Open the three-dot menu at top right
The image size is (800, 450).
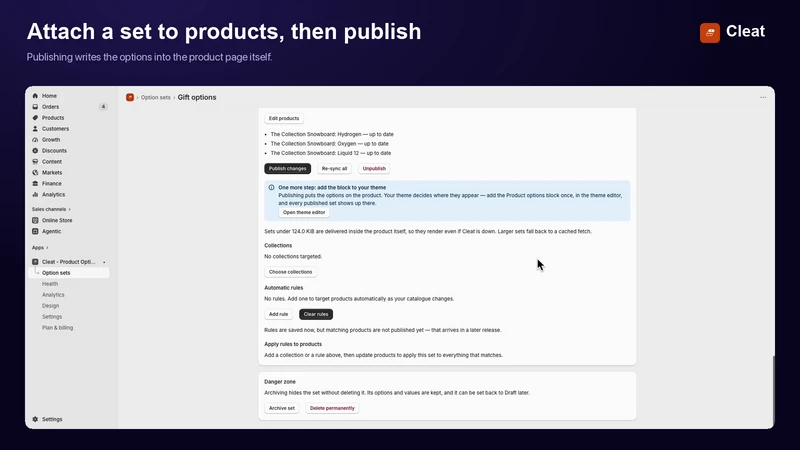[x=763, y=97]
